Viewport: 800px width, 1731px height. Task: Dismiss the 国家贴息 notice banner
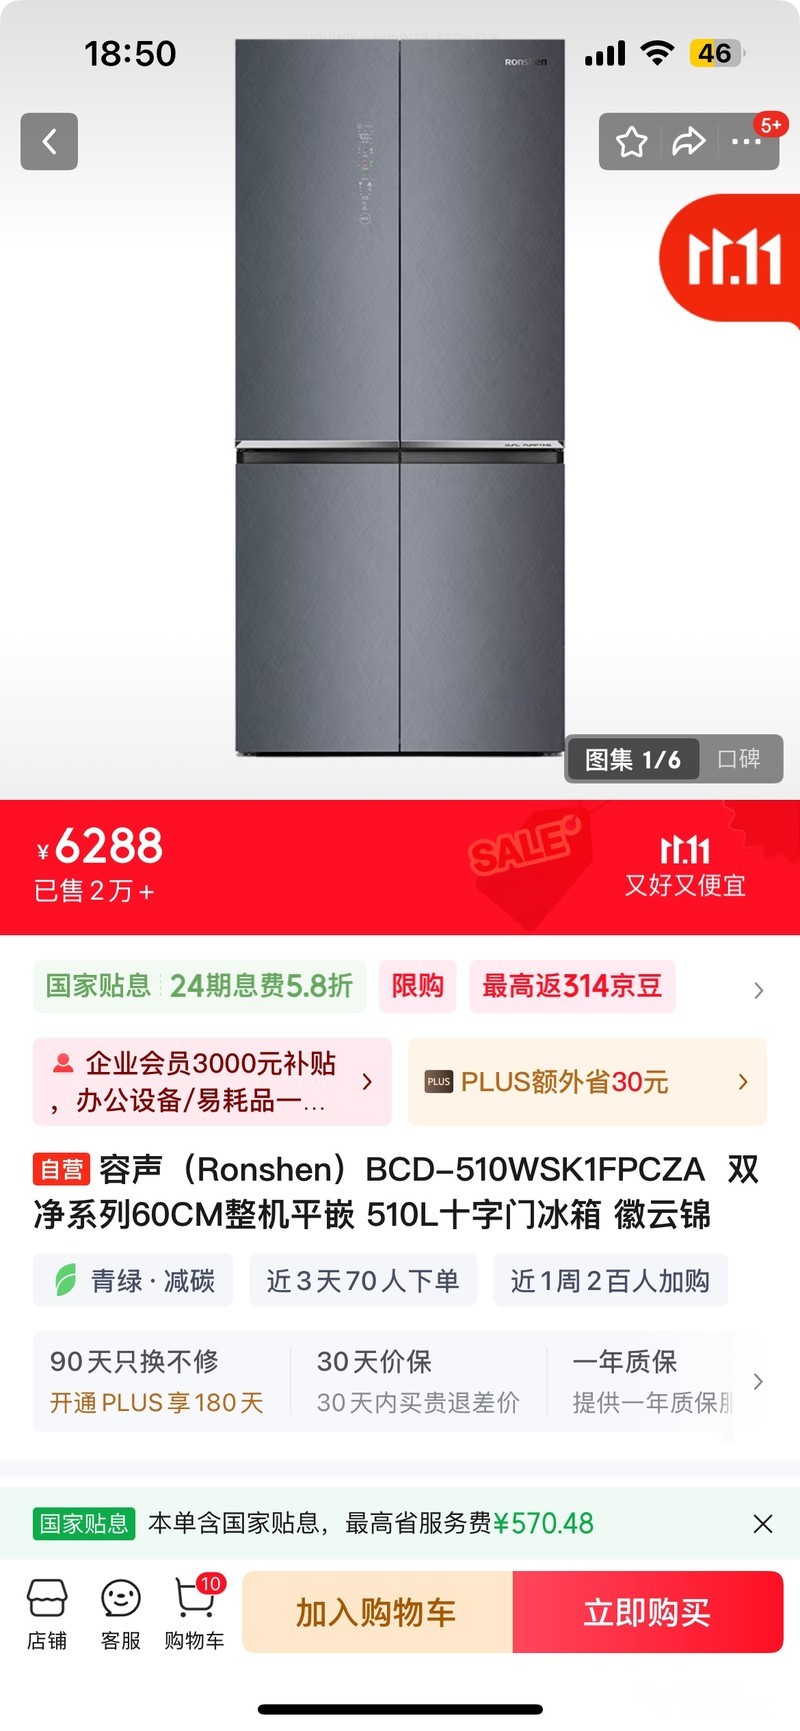click(762, 1523)
